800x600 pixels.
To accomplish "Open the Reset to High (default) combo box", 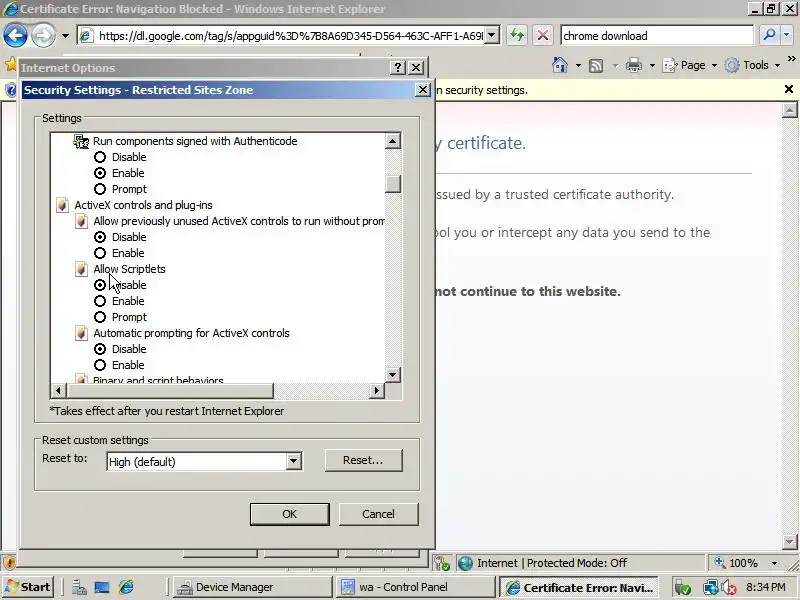I will (x=205, y=462).
